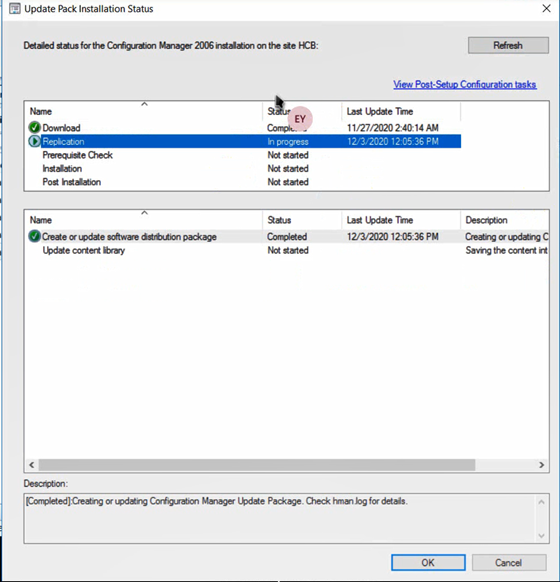This screenshot has height=582, width=560.
Task: Click the right arrow of horizontal scrollbar
Action: click(x=541, y=465)
